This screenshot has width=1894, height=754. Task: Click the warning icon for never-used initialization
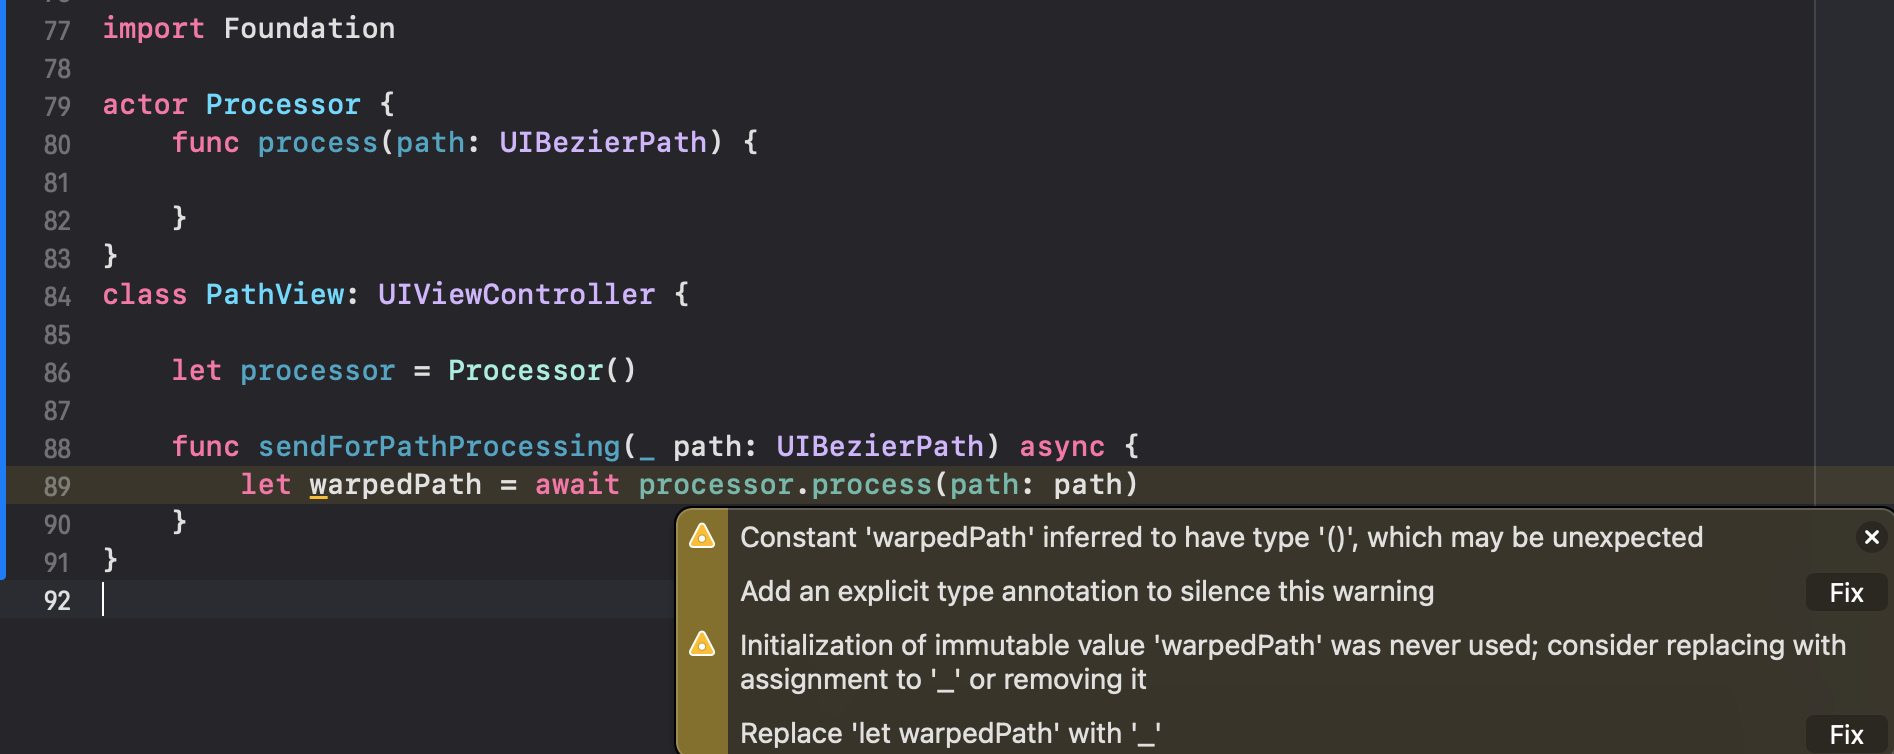click(x=702, y=643)
